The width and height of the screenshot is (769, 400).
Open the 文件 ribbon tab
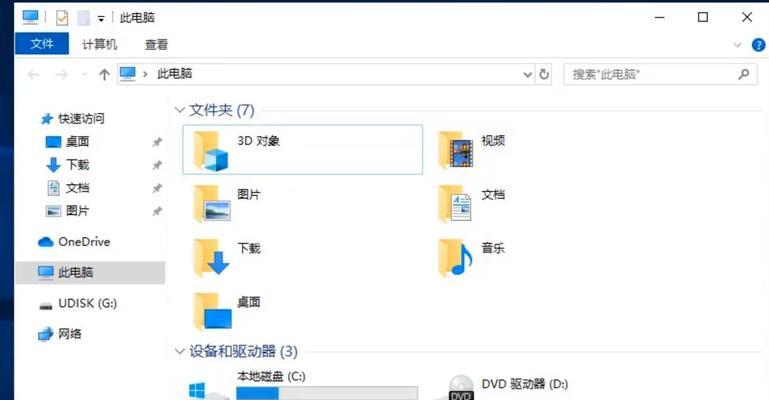pos(42,44)
